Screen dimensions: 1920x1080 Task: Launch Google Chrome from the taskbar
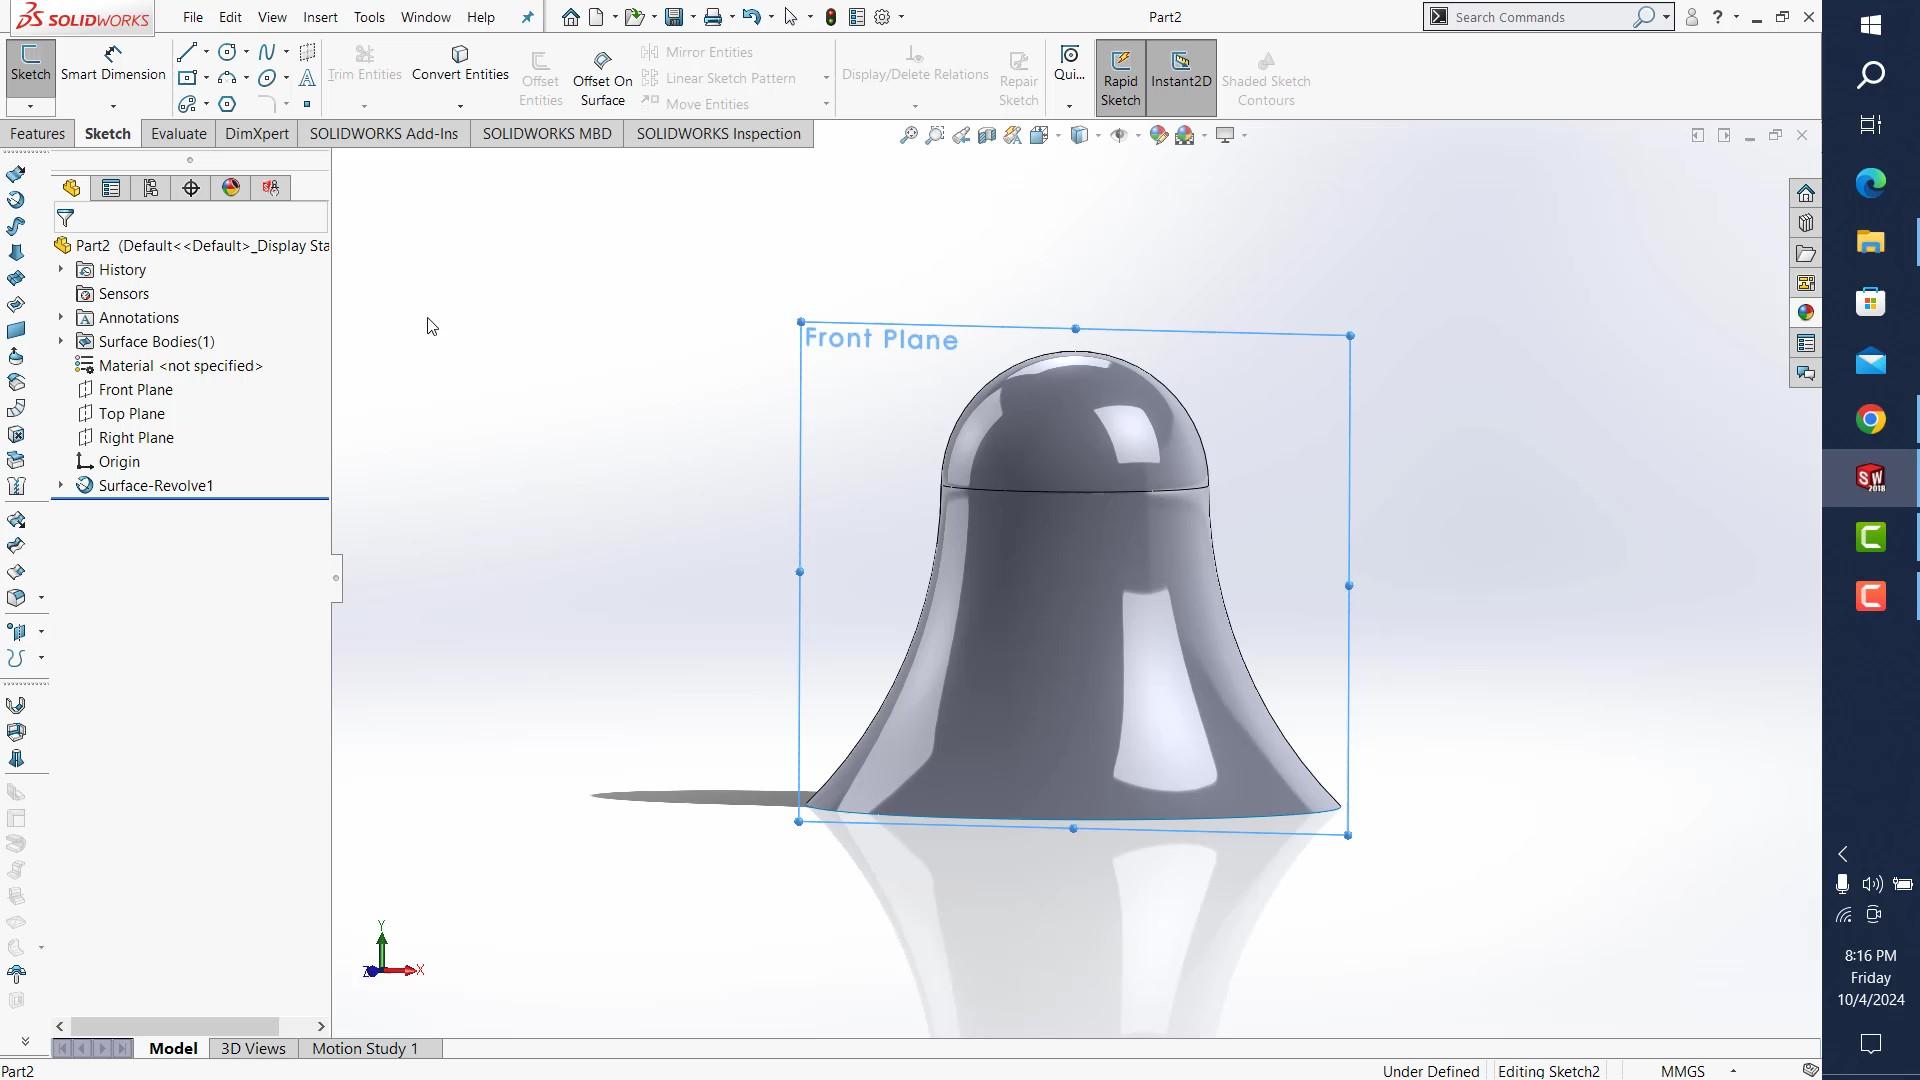[x=1871, y=419]
